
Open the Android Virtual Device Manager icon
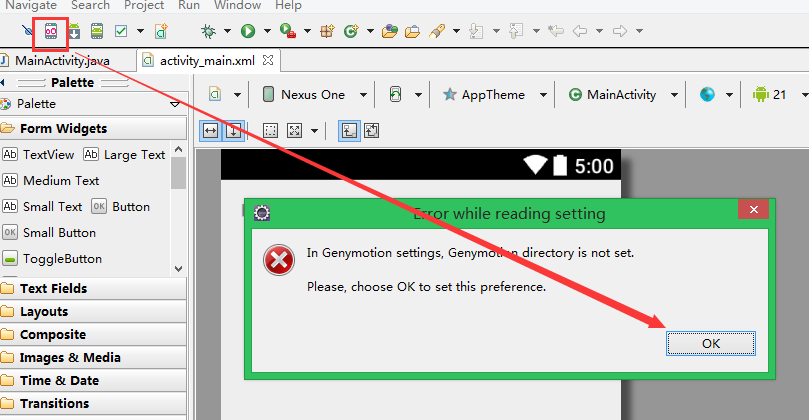(x=97, y=31)
